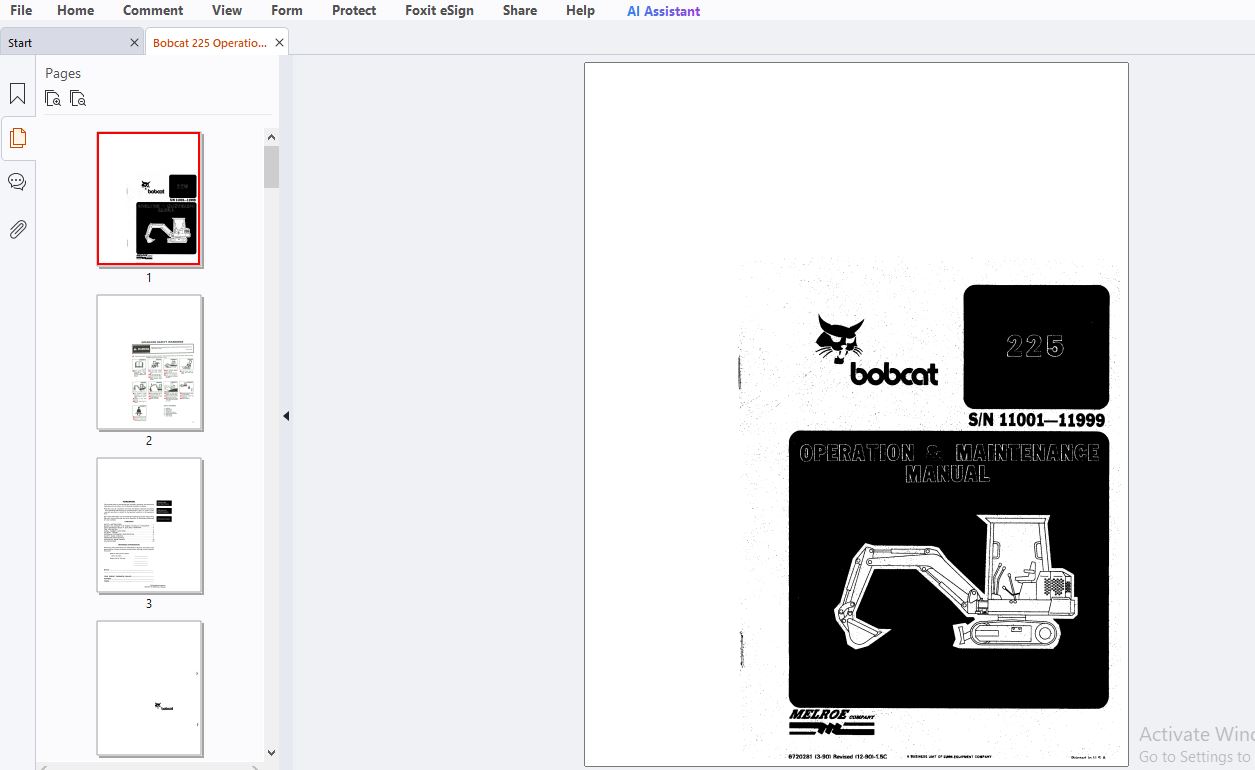
Task: Open the Help menu
Action: pos(580,10)
